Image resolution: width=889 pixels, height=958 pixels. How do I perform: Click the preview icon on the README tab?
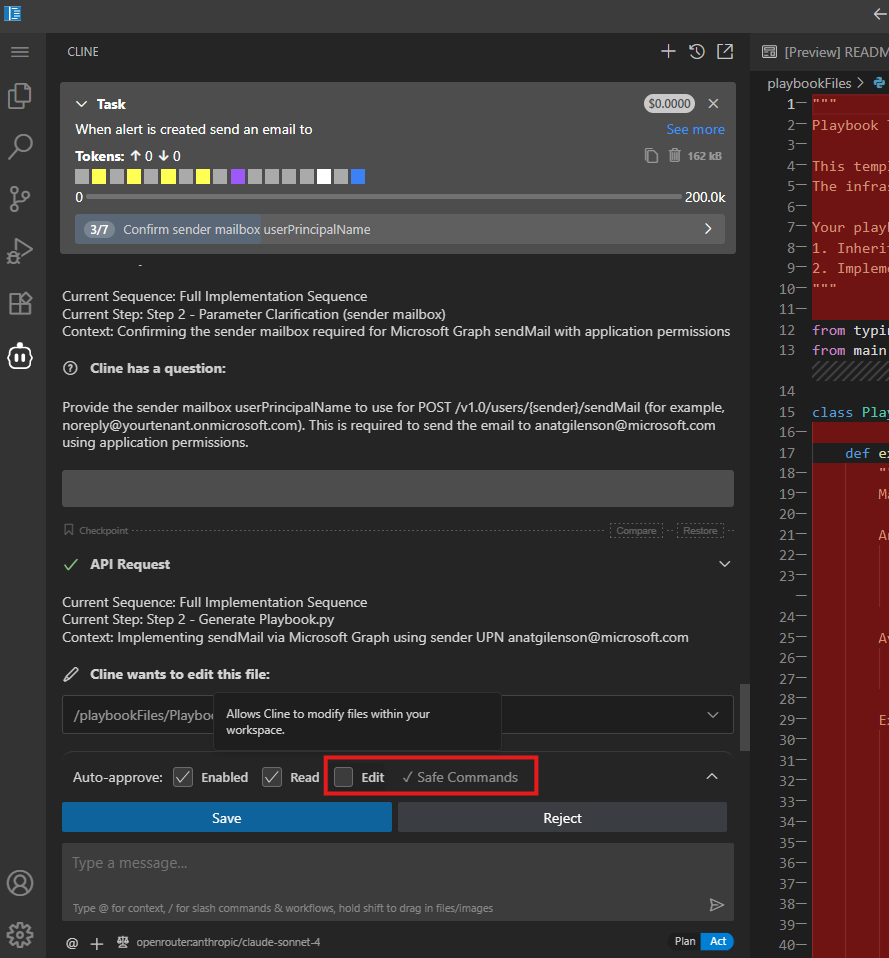[x=769, y=52]
